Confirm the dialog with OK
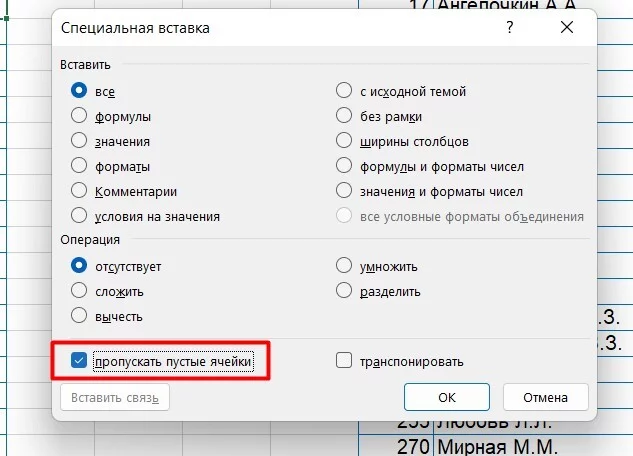 pyautogui.click(x=447, y=397)
